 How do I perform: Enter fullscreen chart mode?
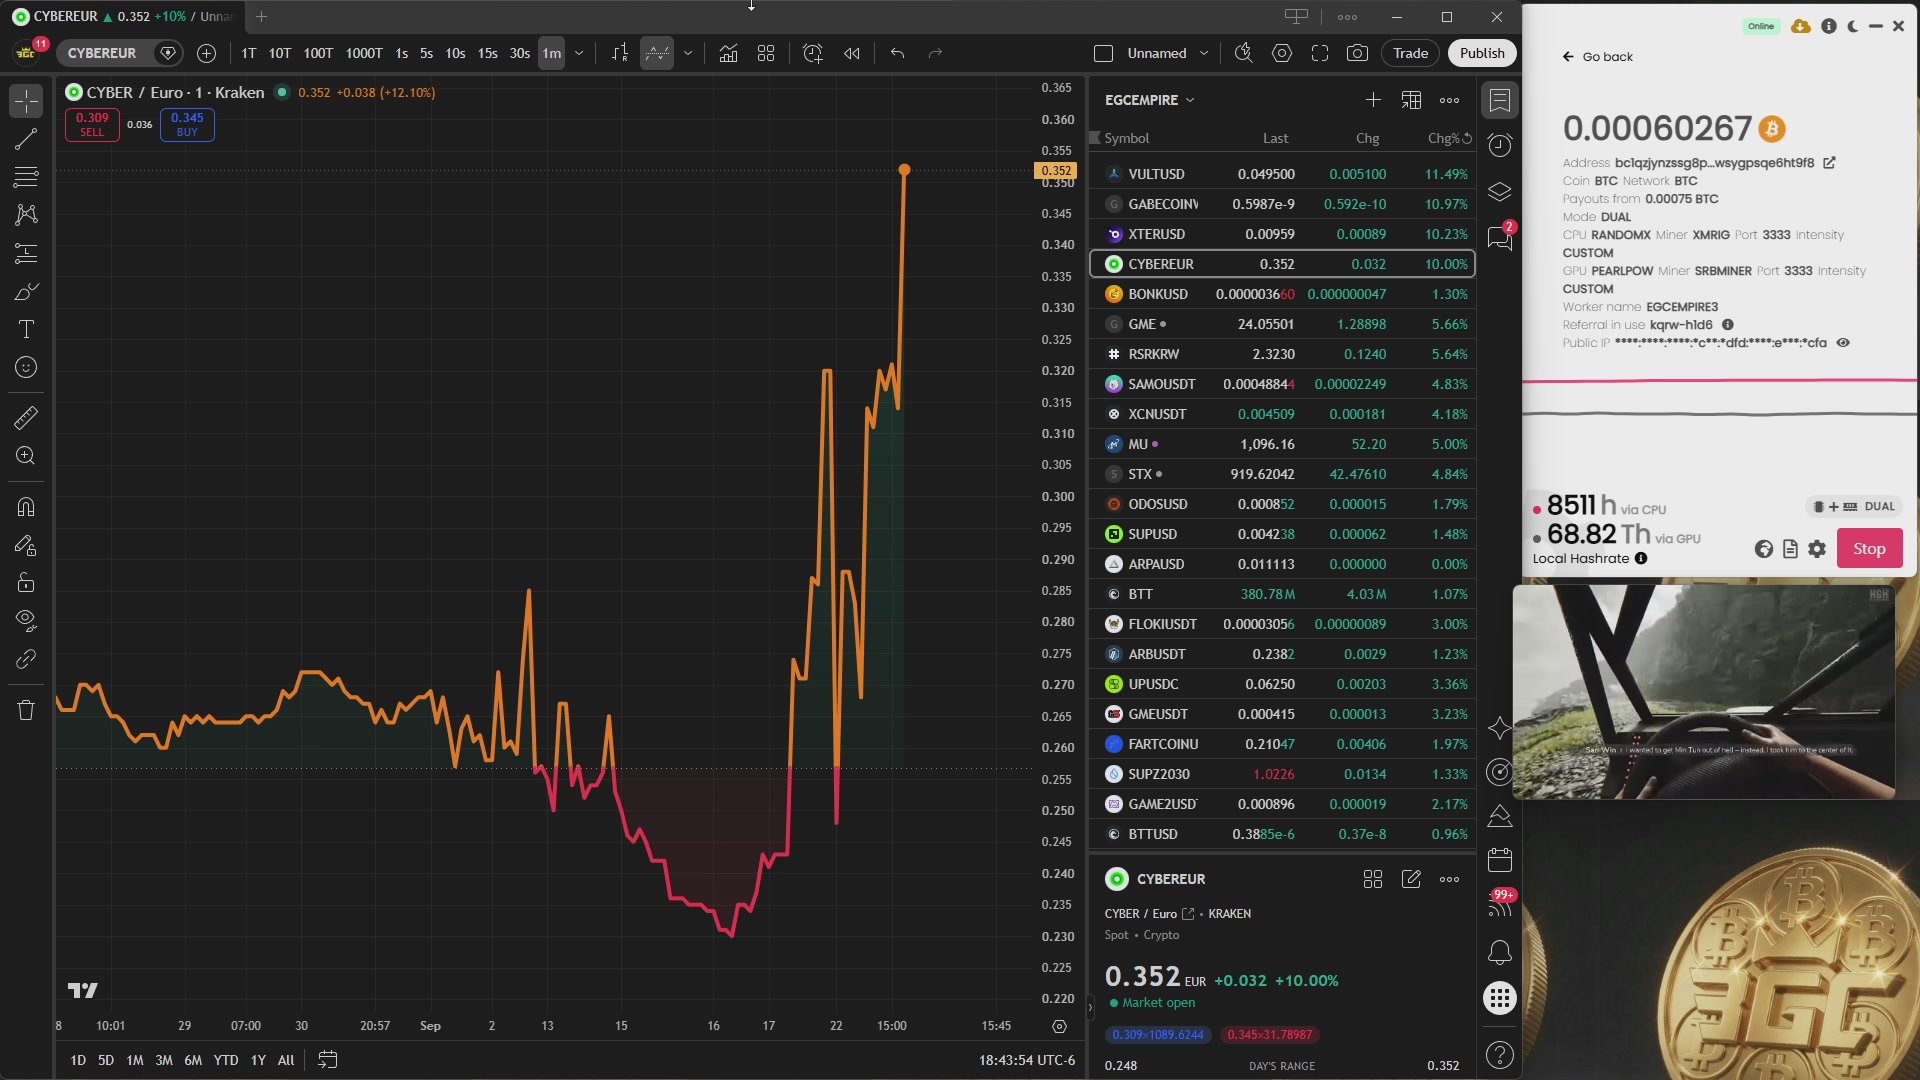point(1320,53)
